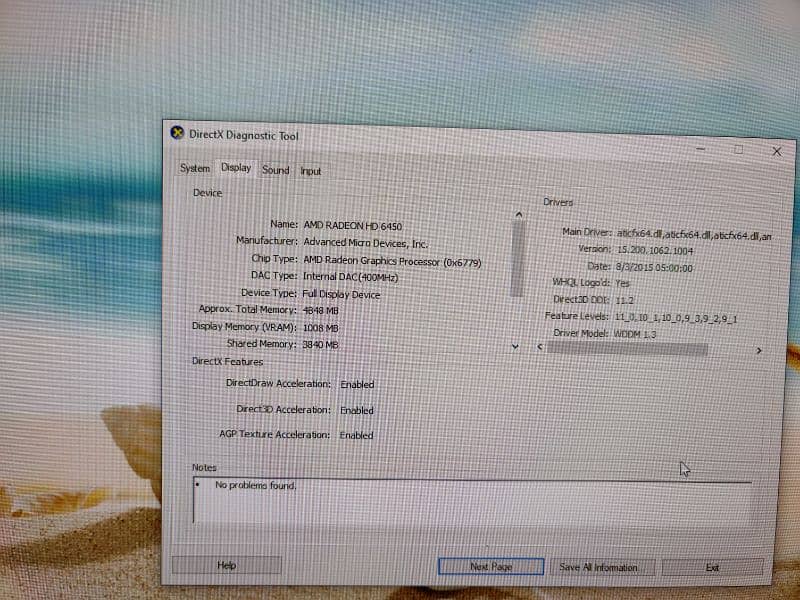Click the Drivers panel scroll right arrow
Image resolution: width=800 pixels, height=600 pixels.
point(759,351)
